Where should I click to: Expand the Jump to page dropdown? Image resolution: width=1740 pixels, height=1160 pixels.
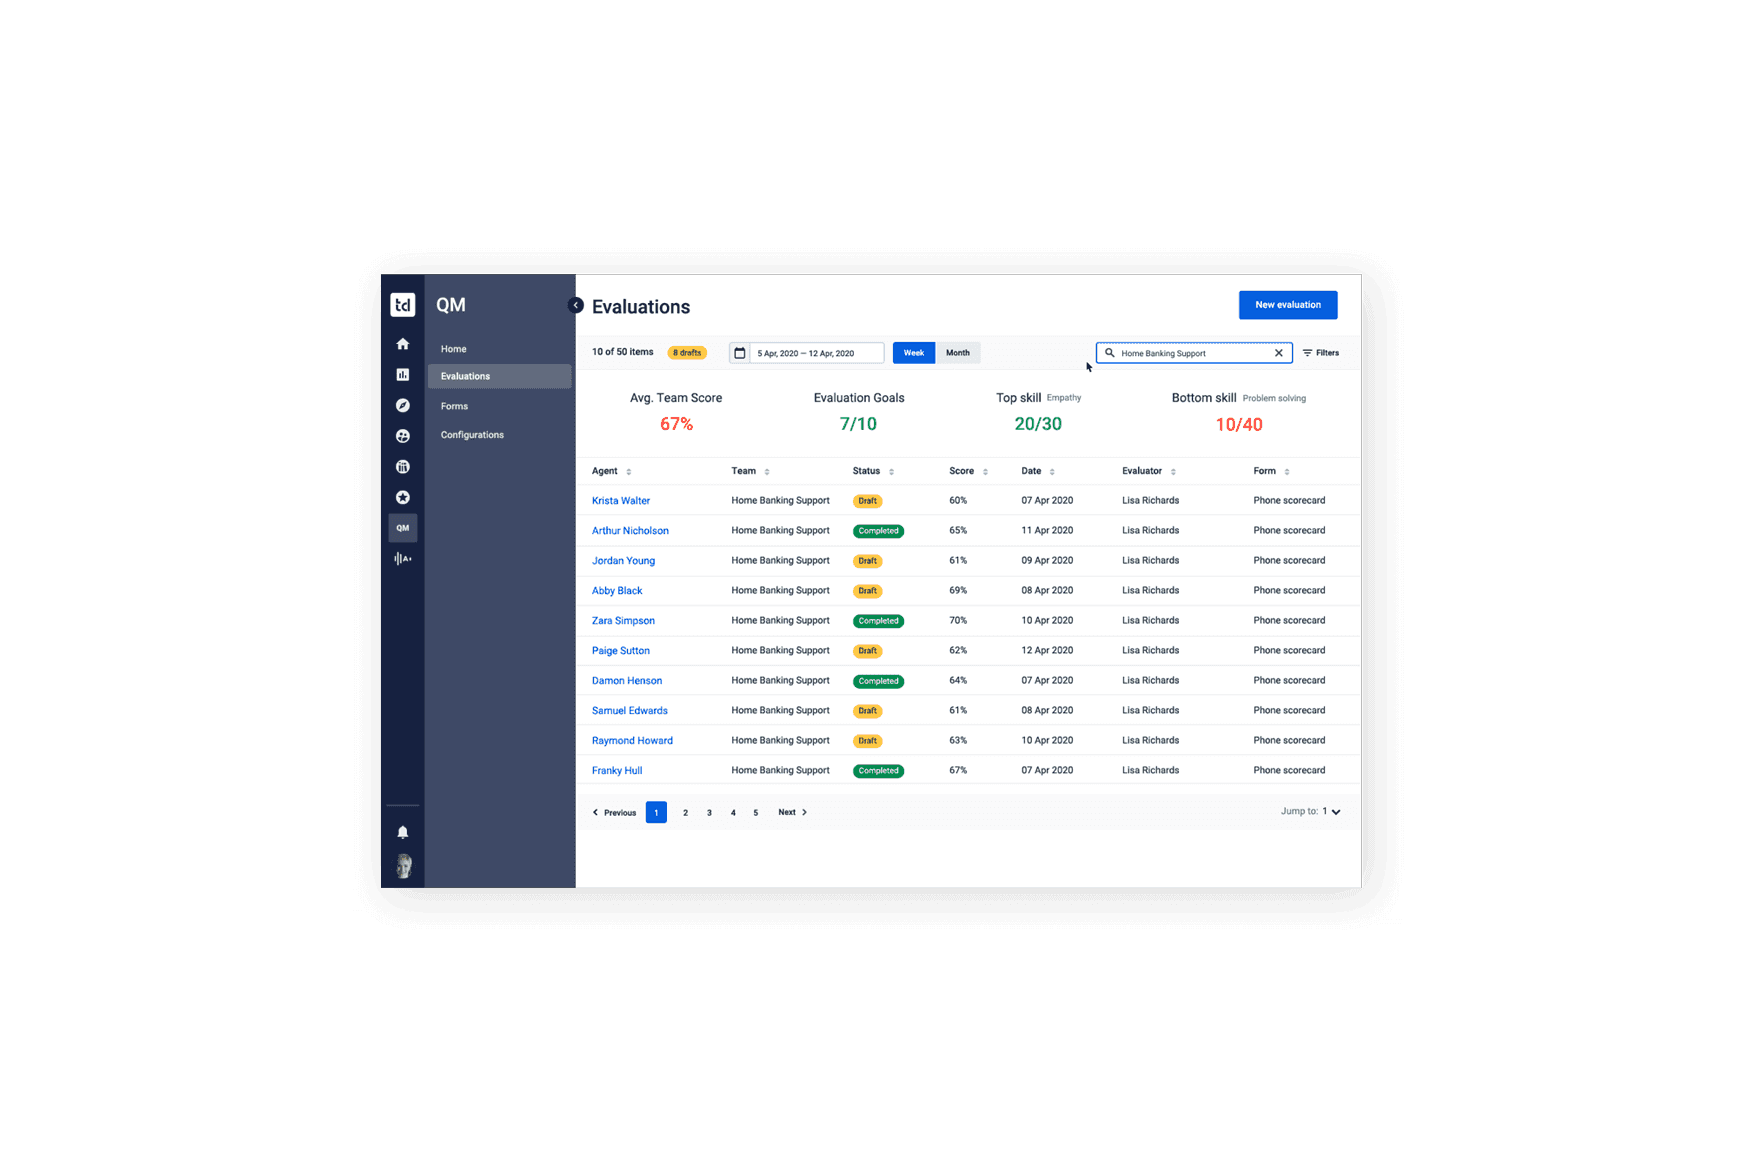1334,812
